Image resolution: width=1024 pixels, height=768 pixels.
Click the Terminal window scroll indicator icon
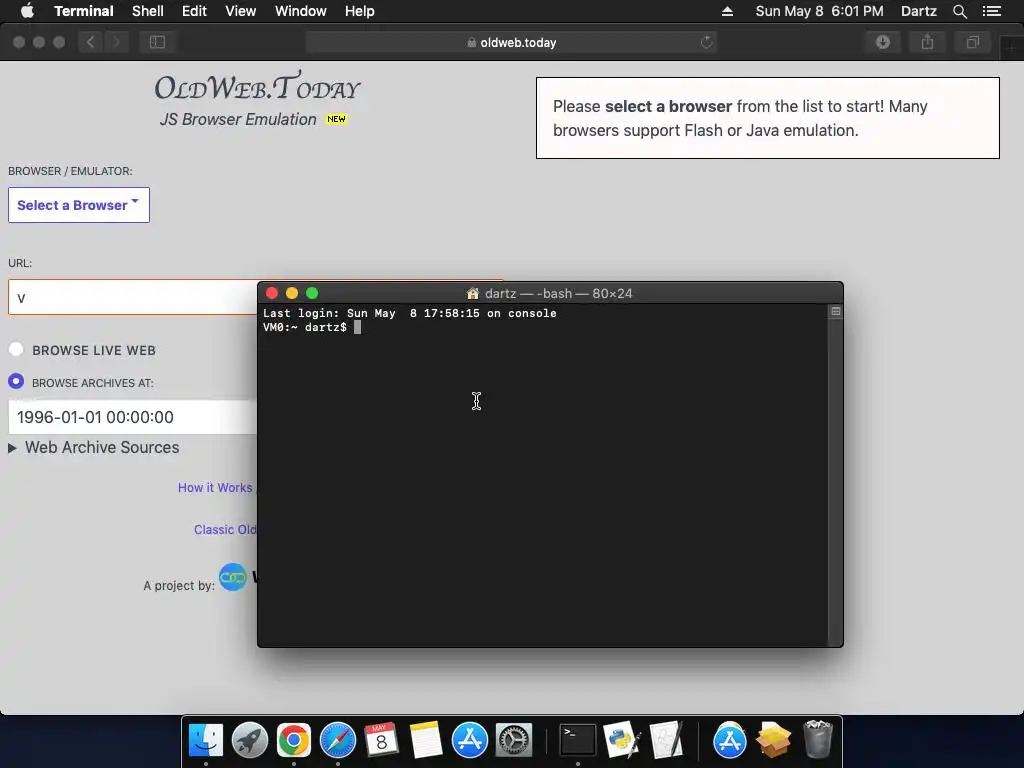tap(835, 312)
